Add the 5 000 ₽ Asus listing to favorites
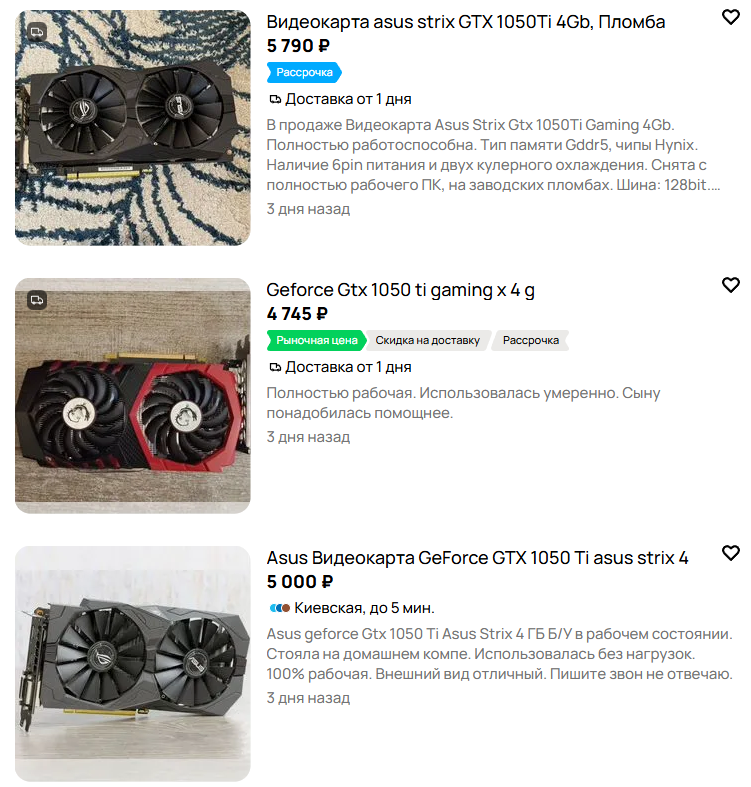 [730, 553]
